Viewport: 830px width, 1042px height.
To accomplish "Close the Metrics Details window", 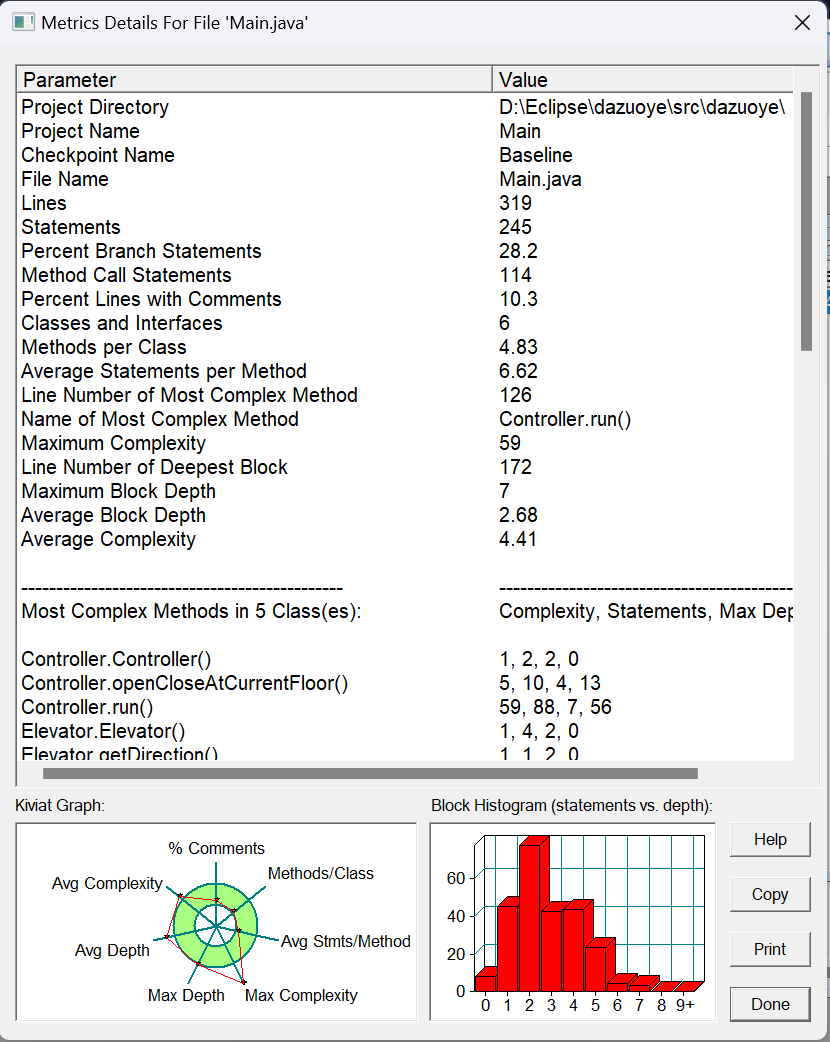I will click(802, 23).
